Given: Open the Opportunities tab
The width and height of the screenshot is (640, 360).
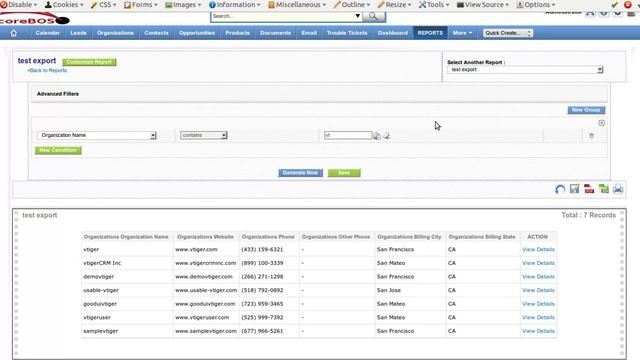Looking at the screenshot, I should [x=197, y=33].
